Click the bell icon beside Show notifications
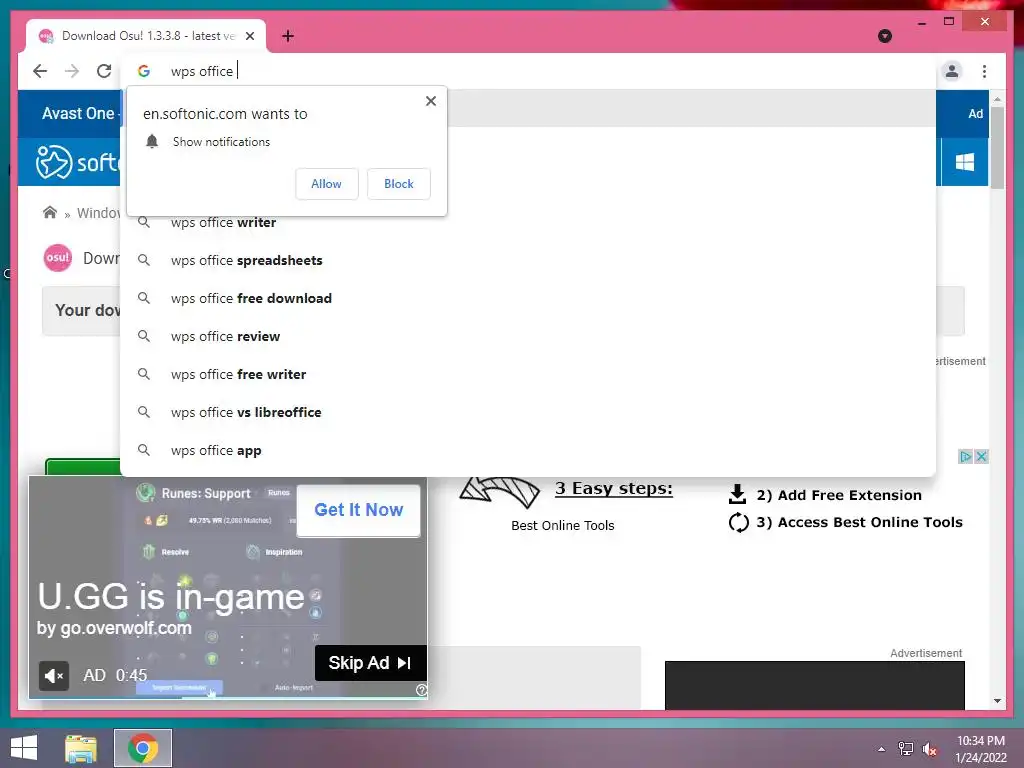This screenshot has width=1024, height=768. point(152,141)
